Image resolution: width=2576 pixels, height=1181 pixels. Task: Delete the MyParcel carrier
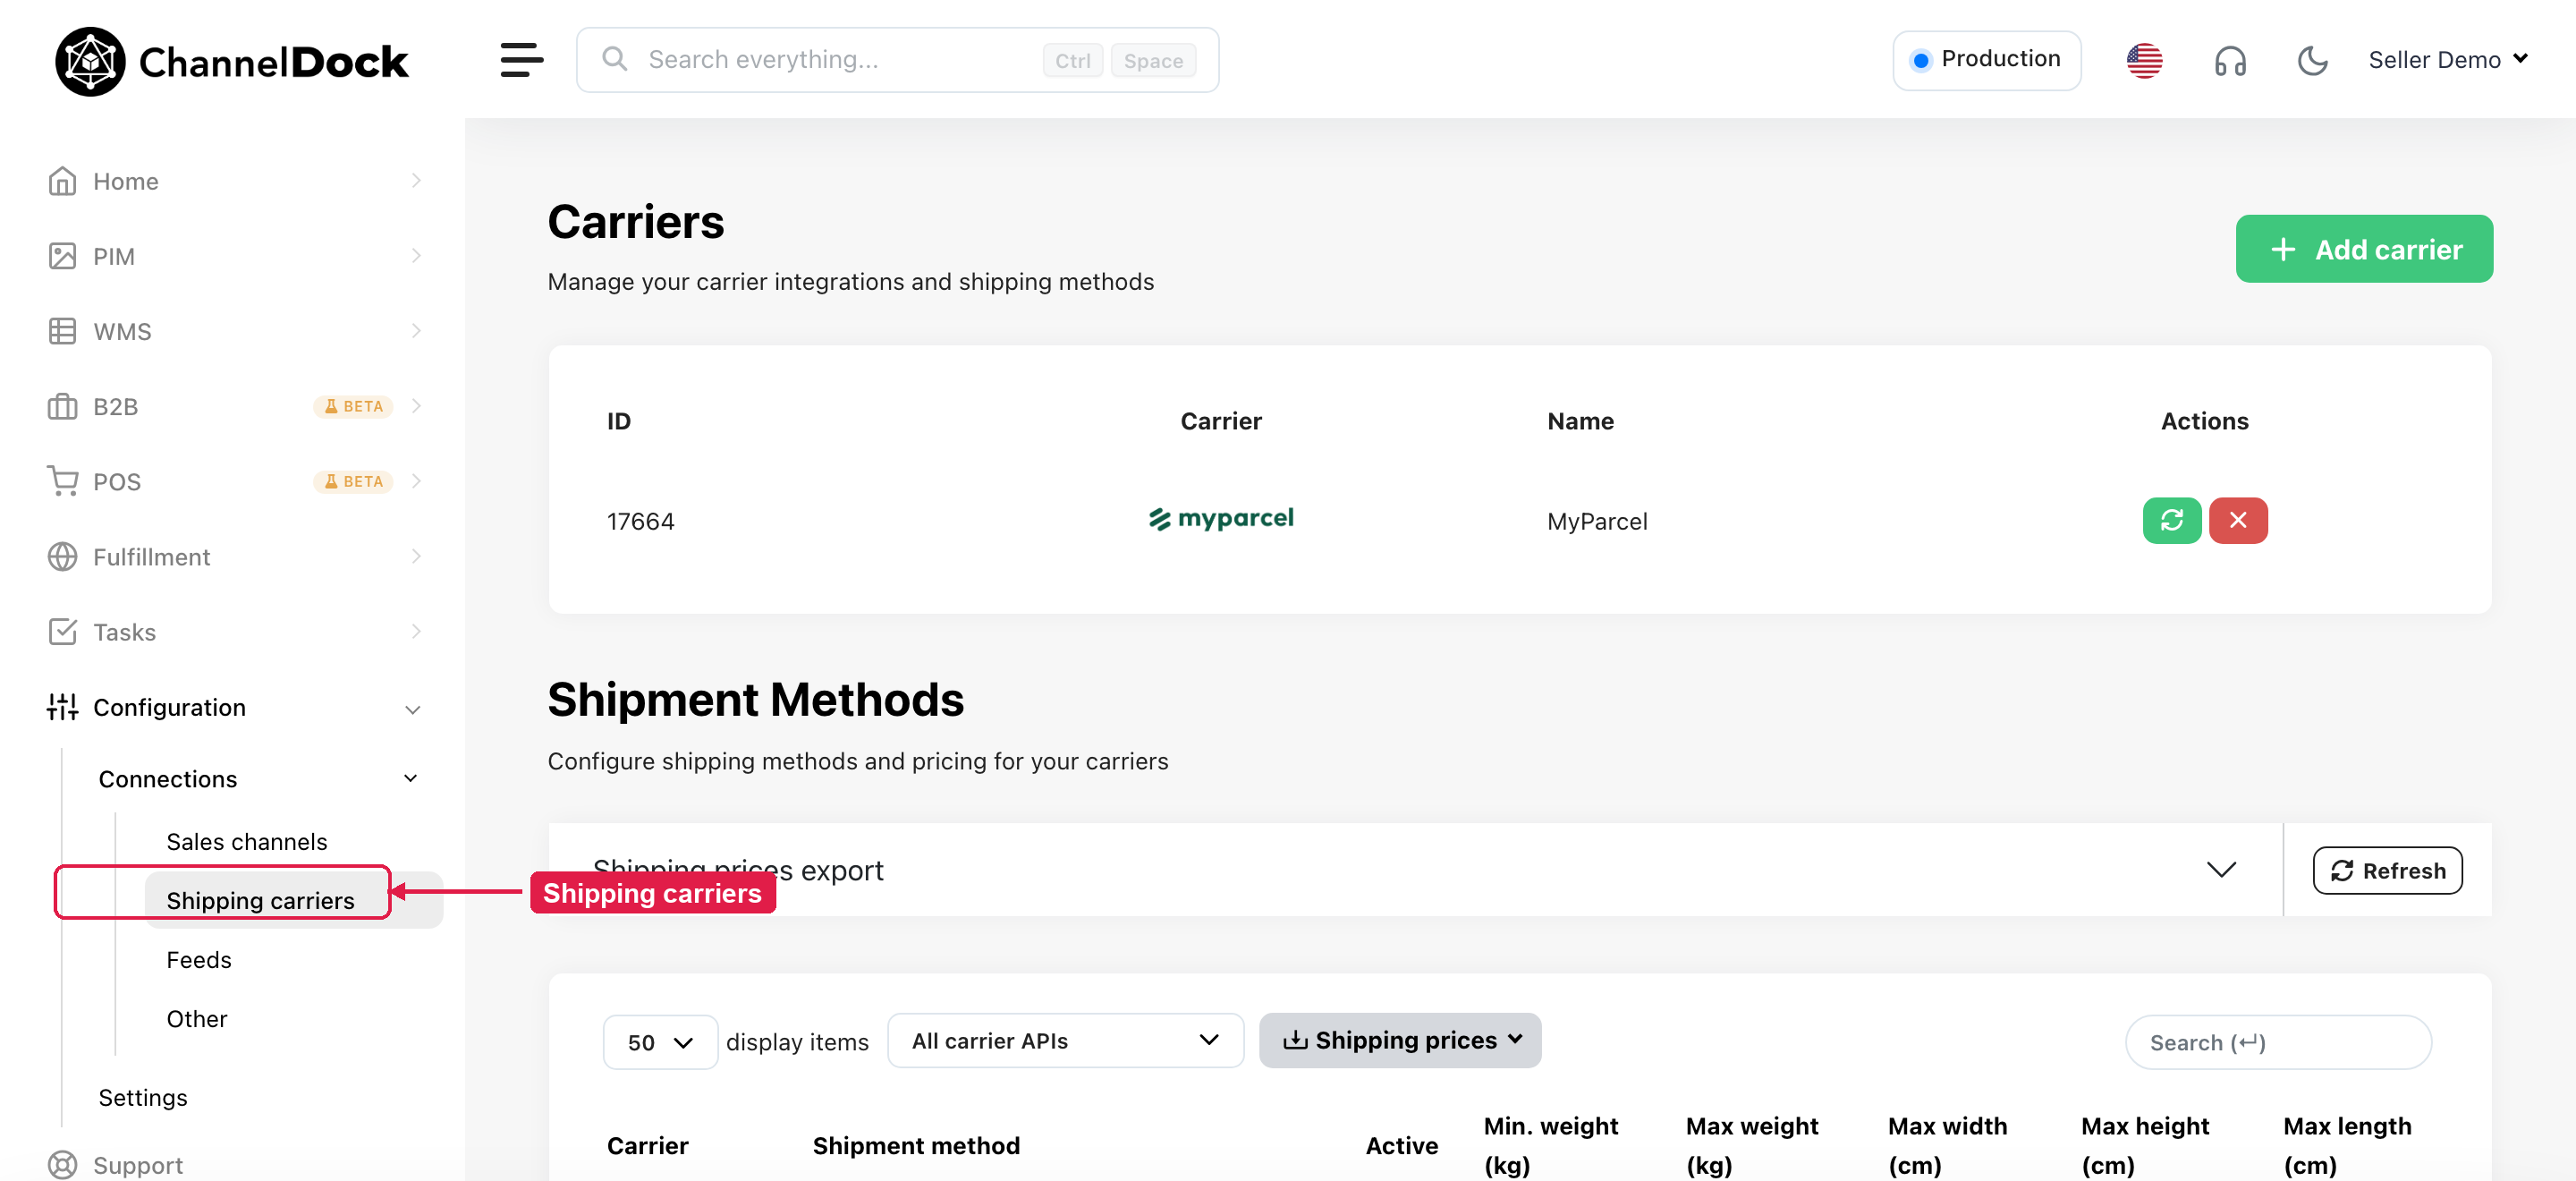click(x=2238, y=520)
